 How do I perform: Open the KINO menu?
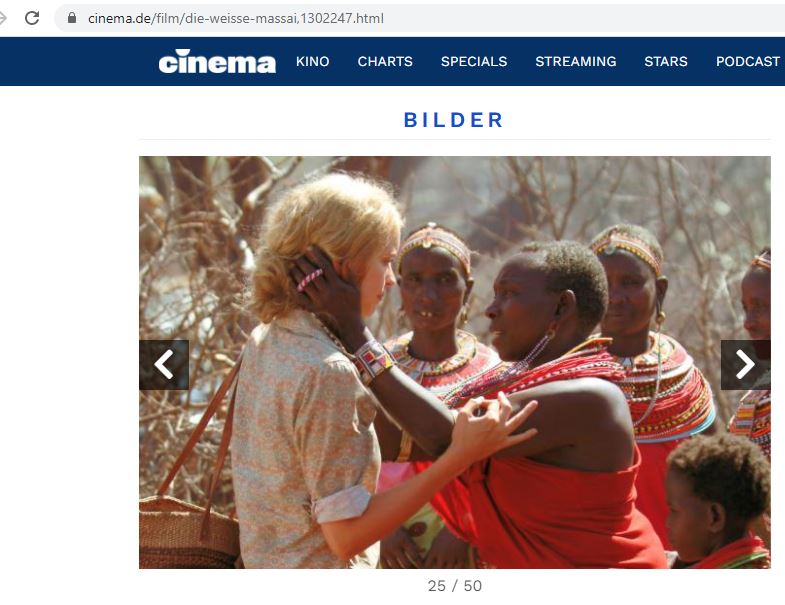click(x=312, y=62)
